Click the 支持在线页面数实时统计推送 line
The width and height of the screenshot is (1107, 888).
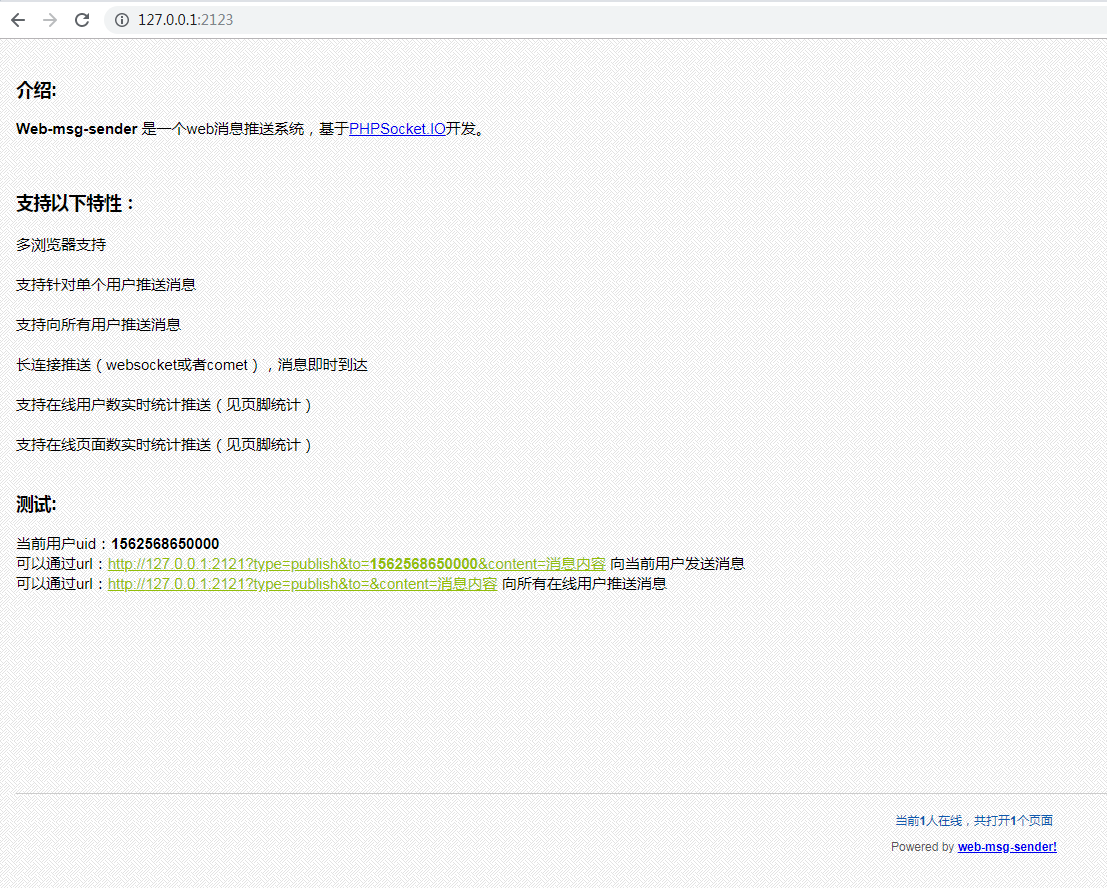pos(164,445)
